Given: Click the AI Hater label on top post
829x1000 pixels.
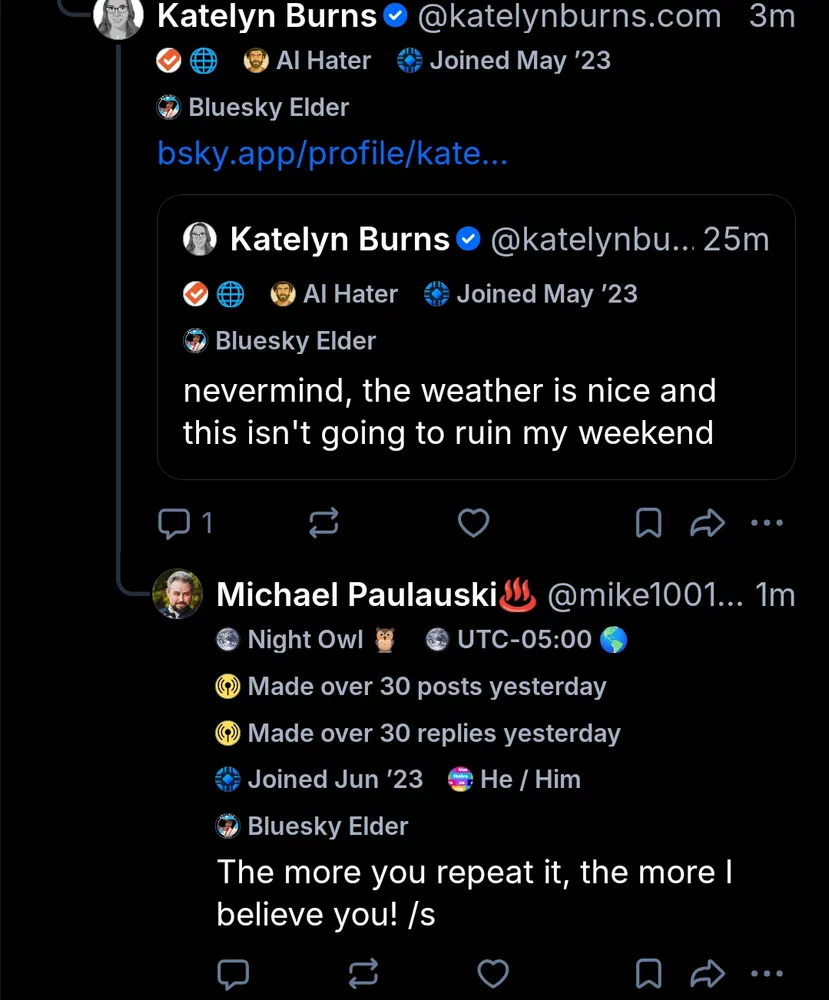Looking at the screenshot, I should (x=308, y=61).
